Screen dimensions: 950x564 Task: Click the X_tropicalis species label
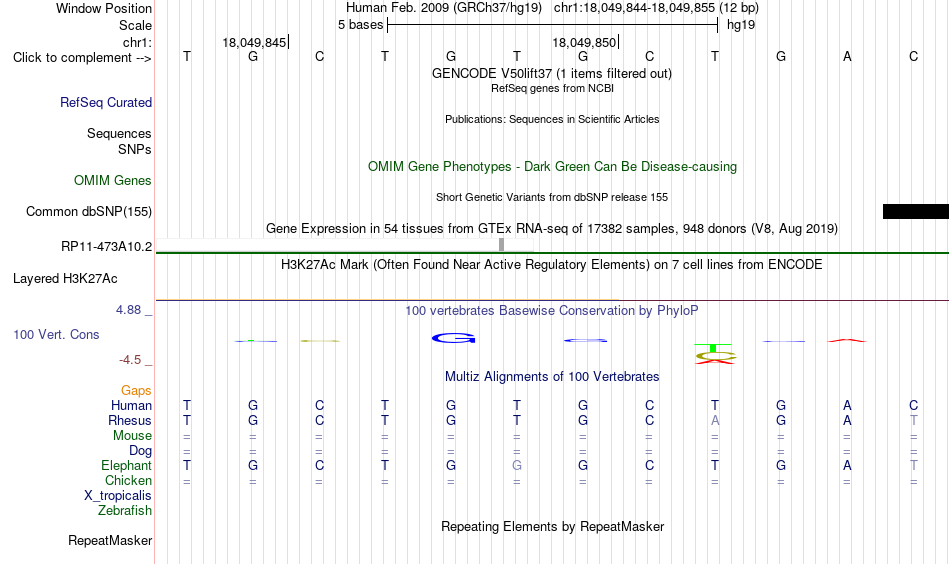tap(118, 496)
